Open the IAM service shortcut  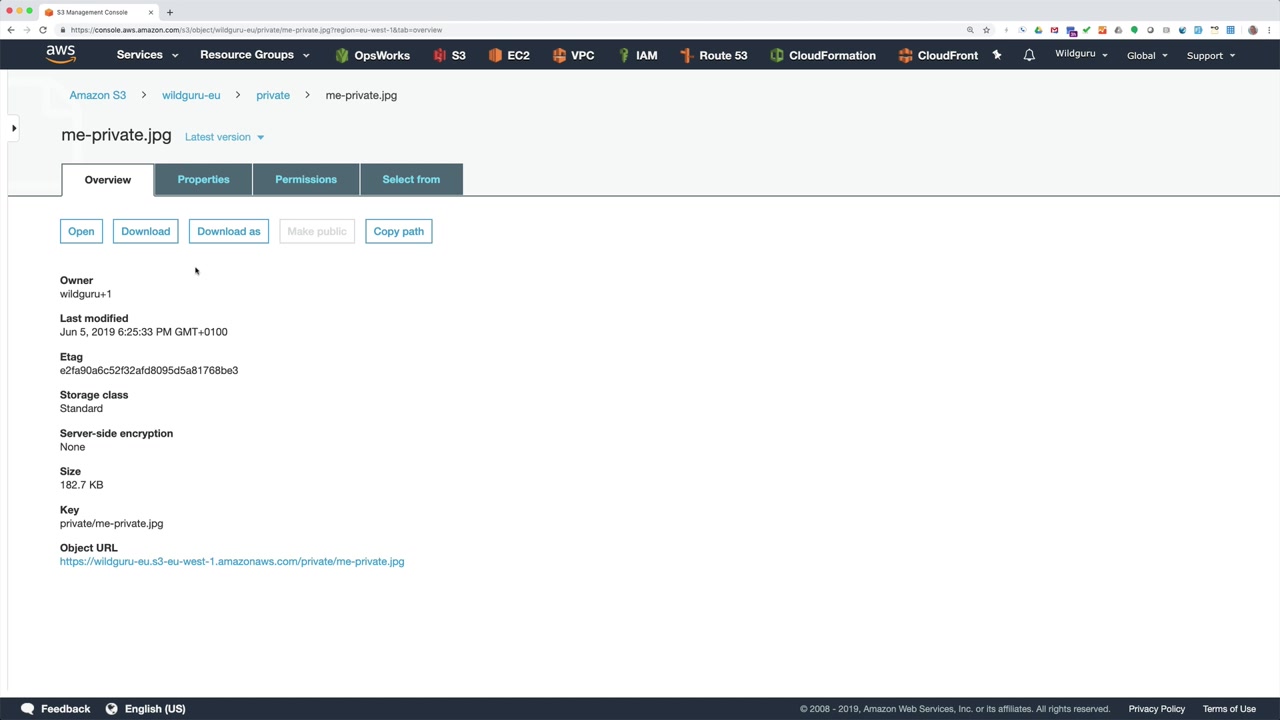click(x=638, y=55)
